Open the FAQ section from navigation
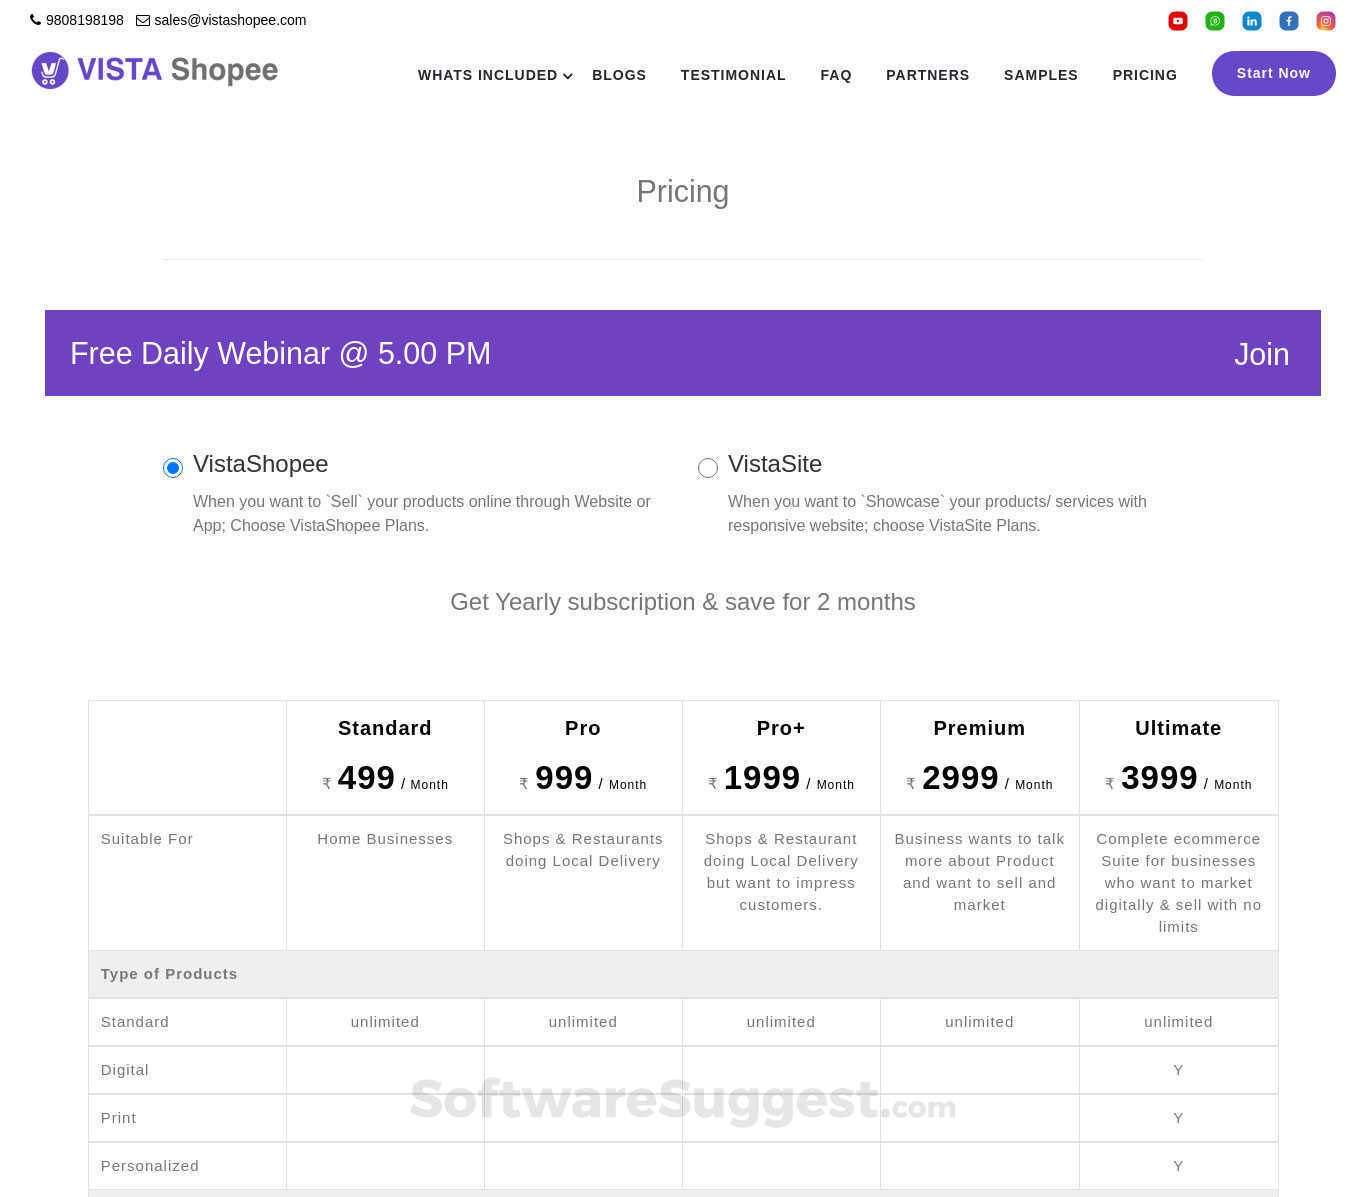Image resolution: width=1366 pixels, height=1197 pixels. pos(836,75)
